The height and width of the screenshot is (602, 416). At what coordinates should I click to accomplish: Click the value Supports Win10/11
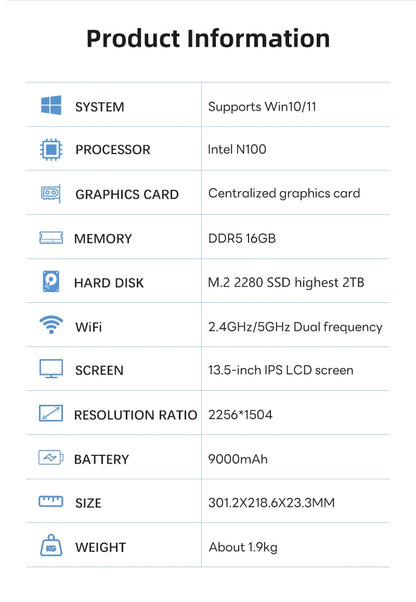tap(262, 106)
